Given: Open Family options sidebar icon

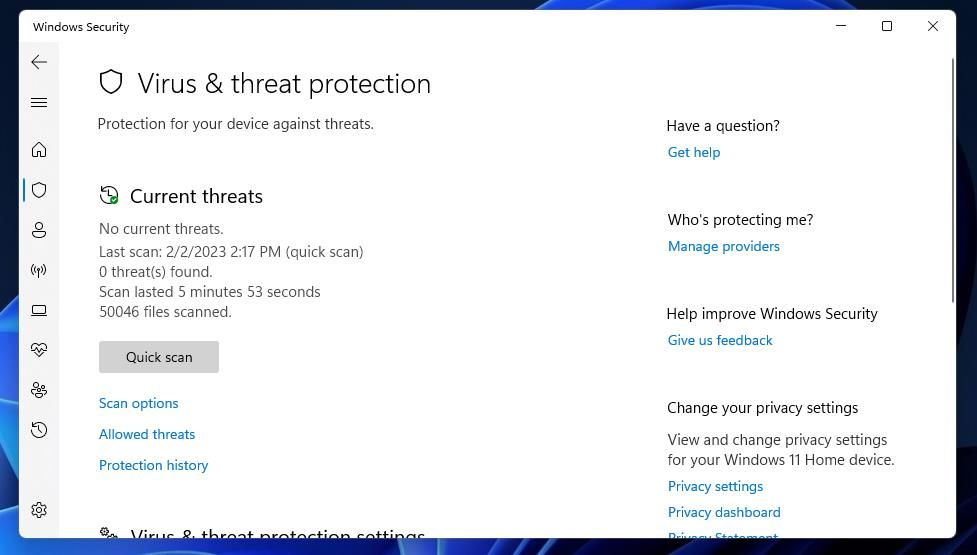Looking at the screenshot, I should click(39, 390).
